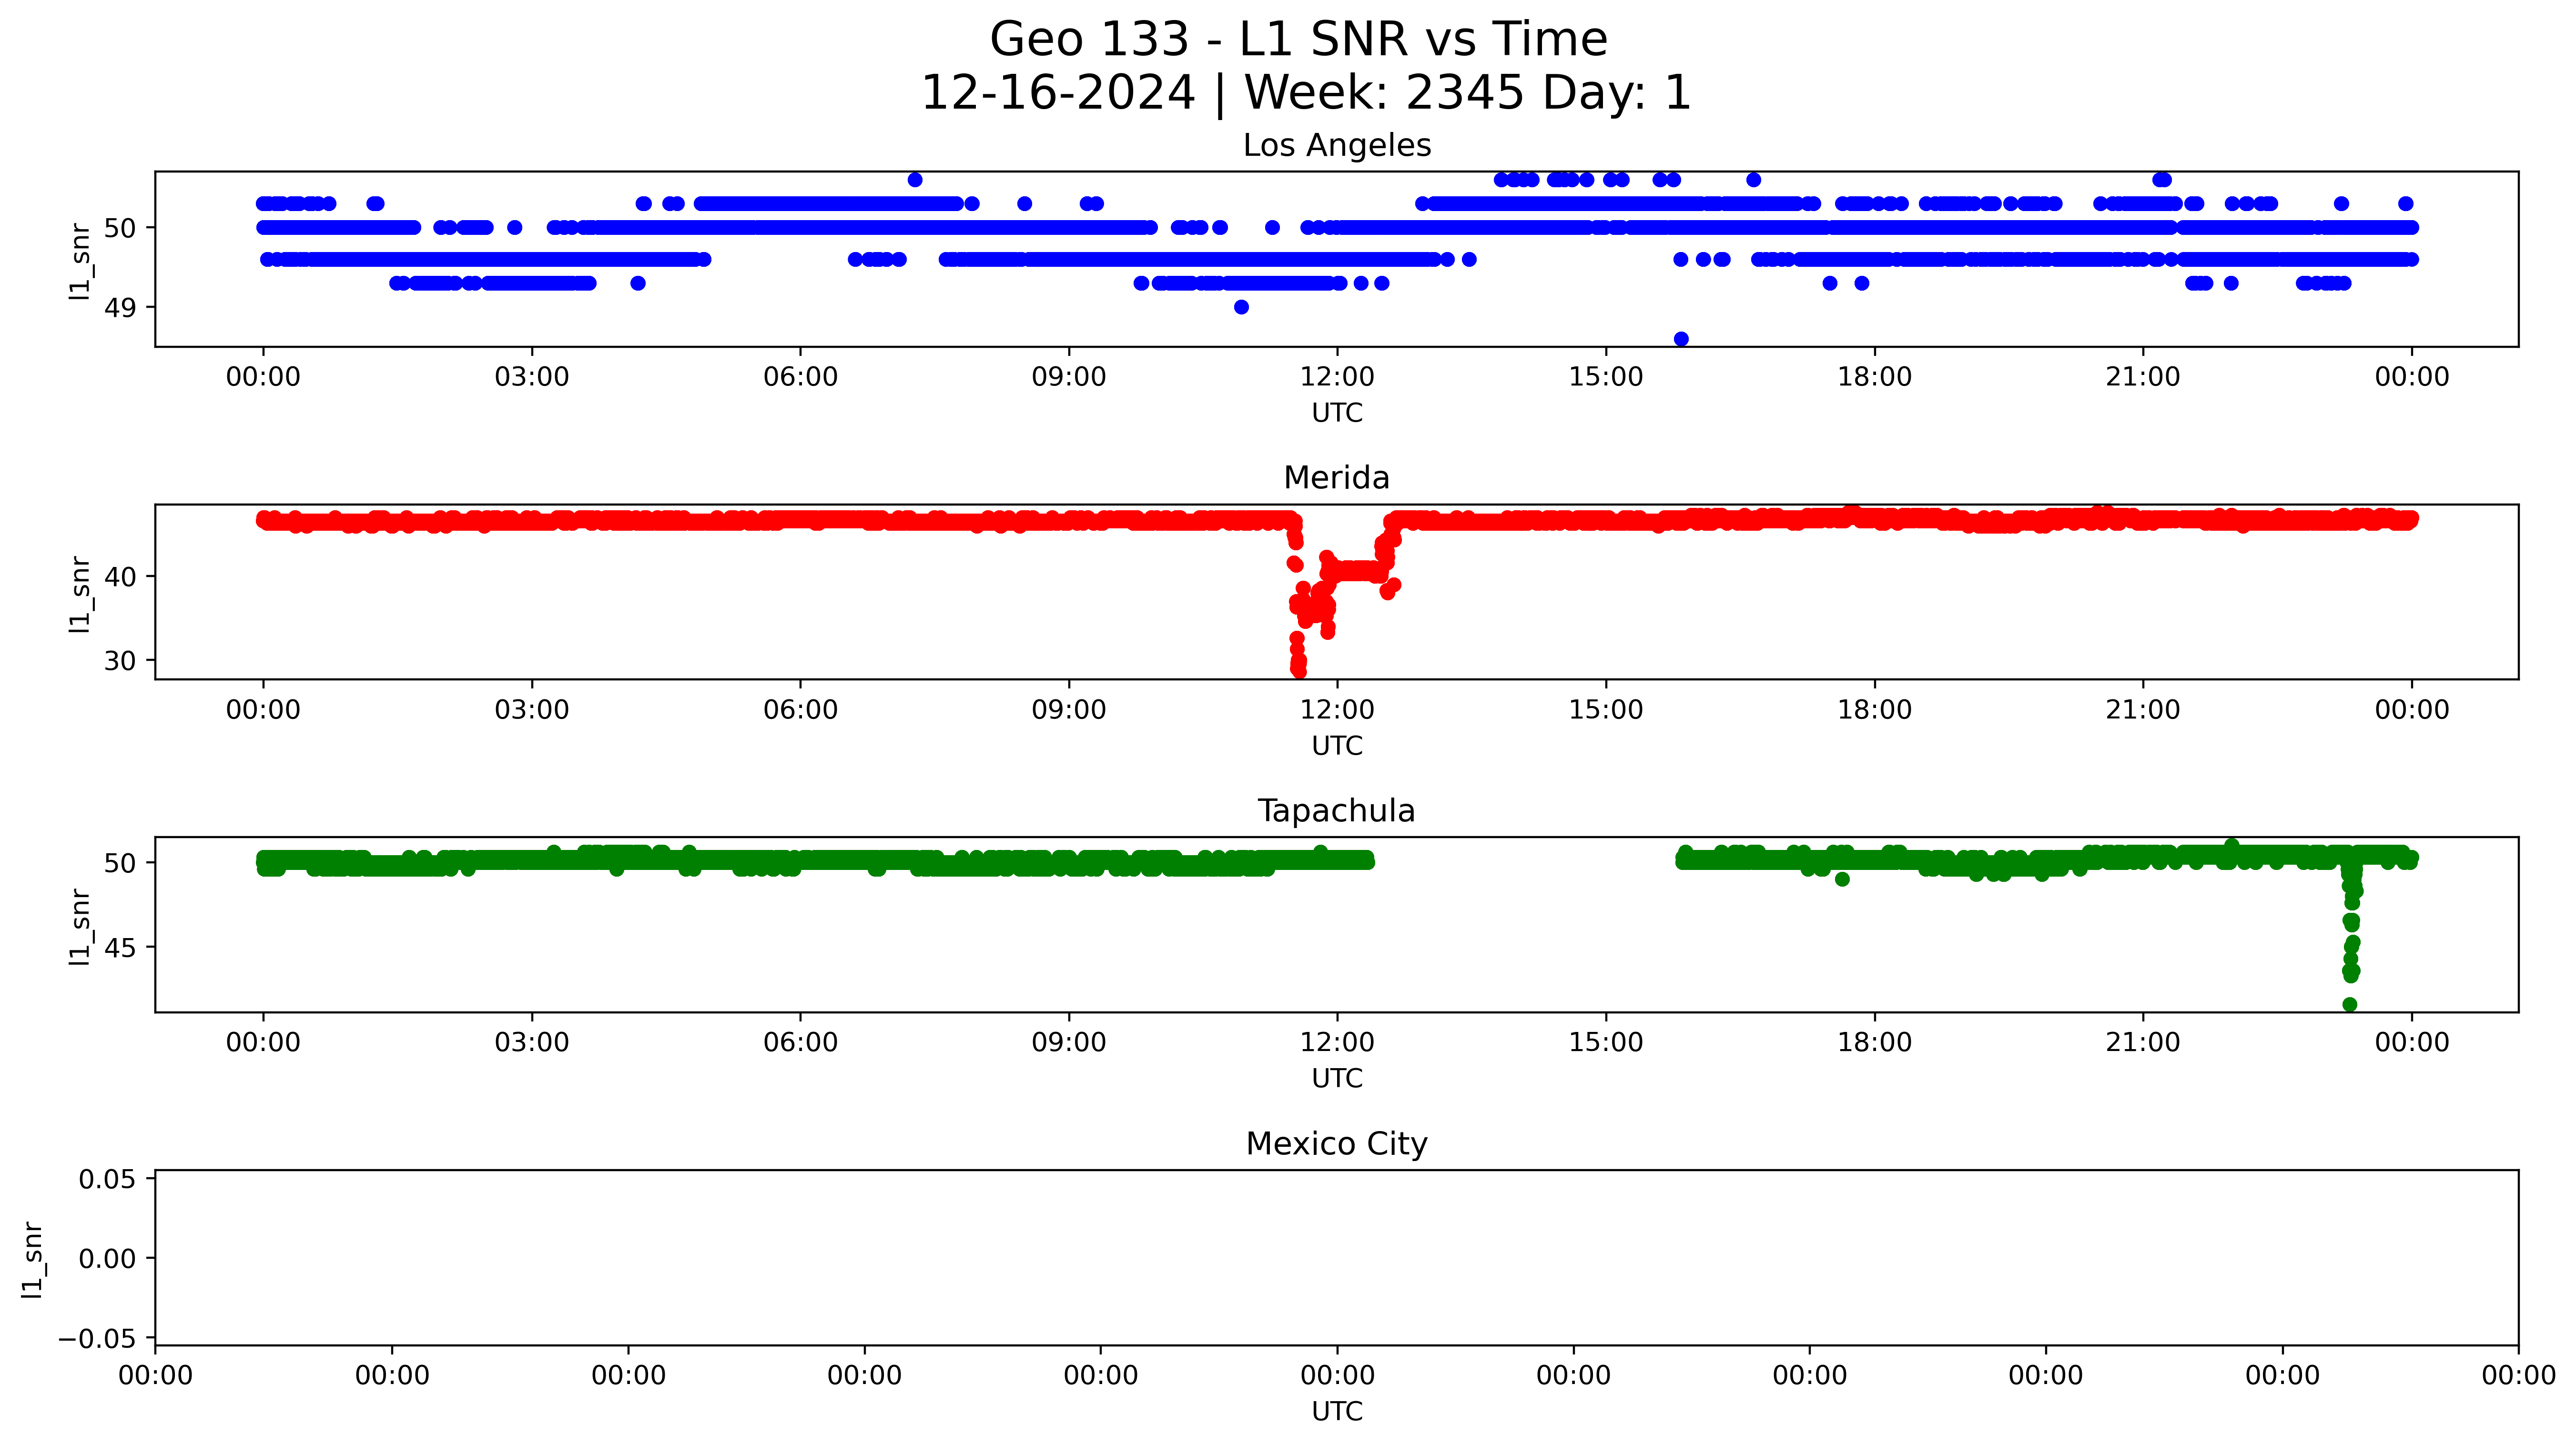2576x1445 pixels.
Task: Click the 'Mexico City' subplot title
Action: 1336,1144
